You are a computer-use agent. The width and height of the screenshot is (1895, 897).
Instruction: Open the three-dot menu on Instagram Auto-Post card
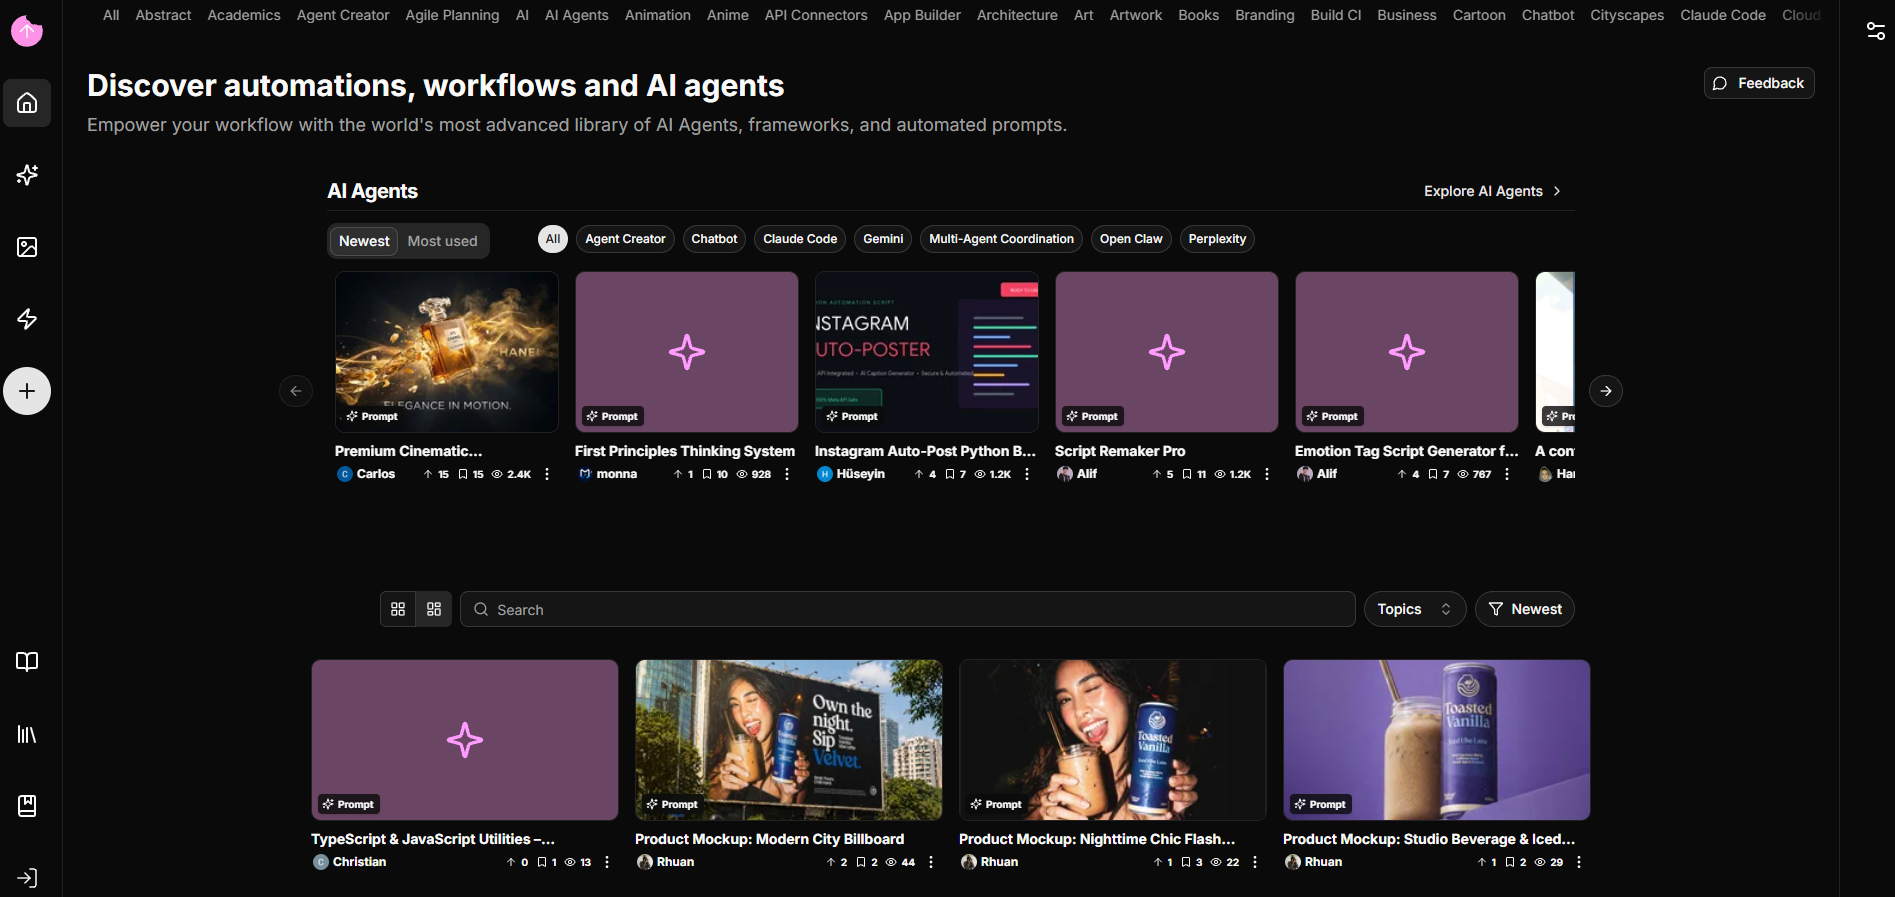pyautogui.click(x=1027, y=474)
